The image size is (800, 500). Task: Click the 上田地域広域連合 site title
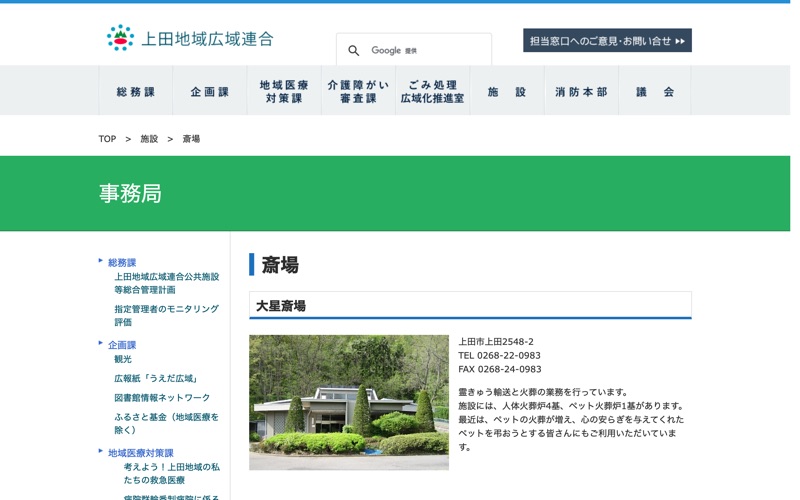click(x=207, y=39)
